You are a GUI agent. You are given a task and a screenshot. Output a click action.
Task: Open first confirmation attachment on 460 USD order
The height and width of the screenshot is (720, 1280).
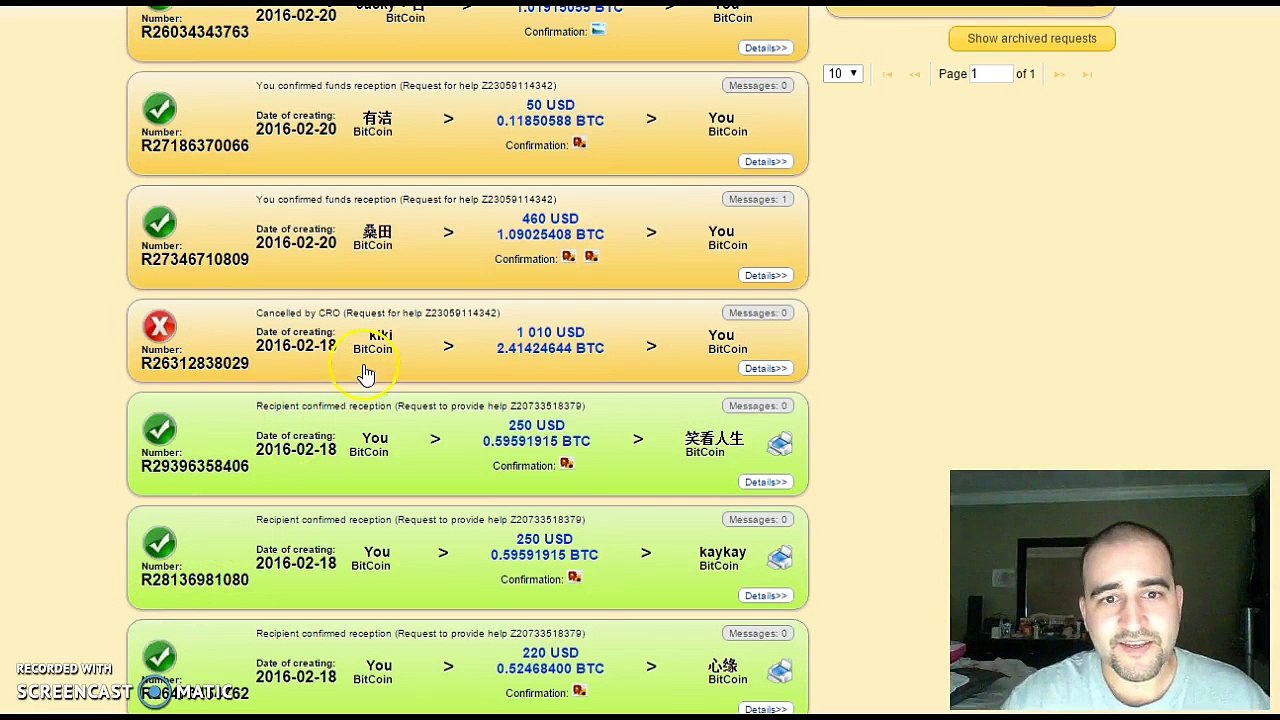pos(569,257)
